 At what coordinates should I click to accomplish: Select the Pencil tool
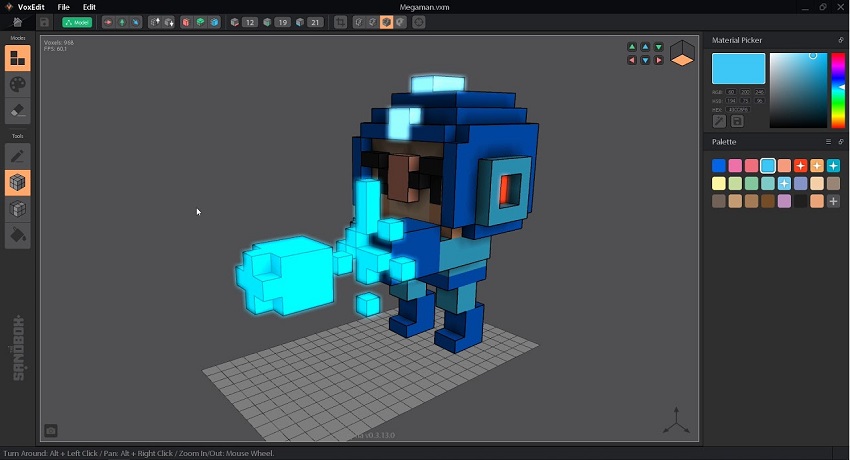[17, 157]
